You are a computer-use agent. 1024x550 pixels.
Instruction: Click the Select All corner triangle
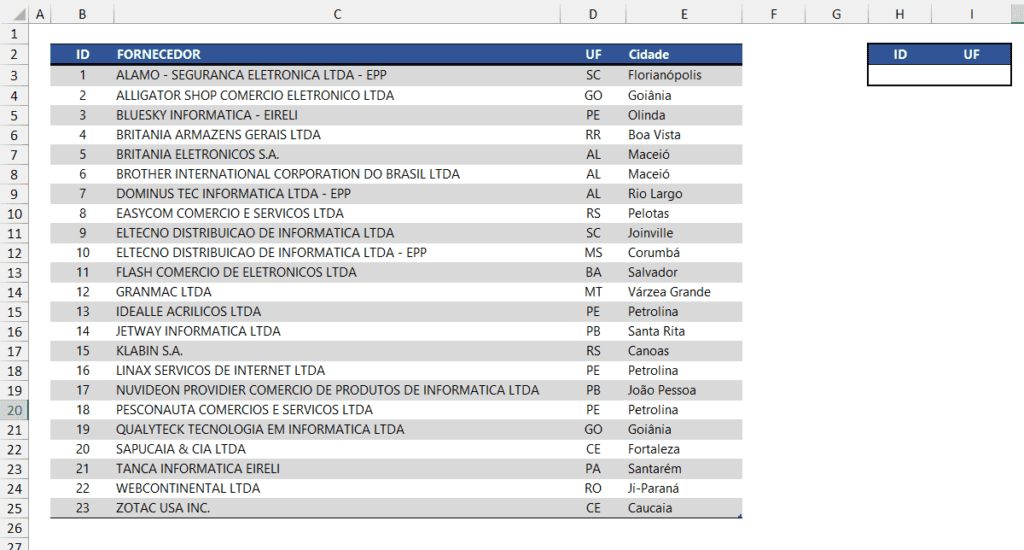tap(19, 14)
